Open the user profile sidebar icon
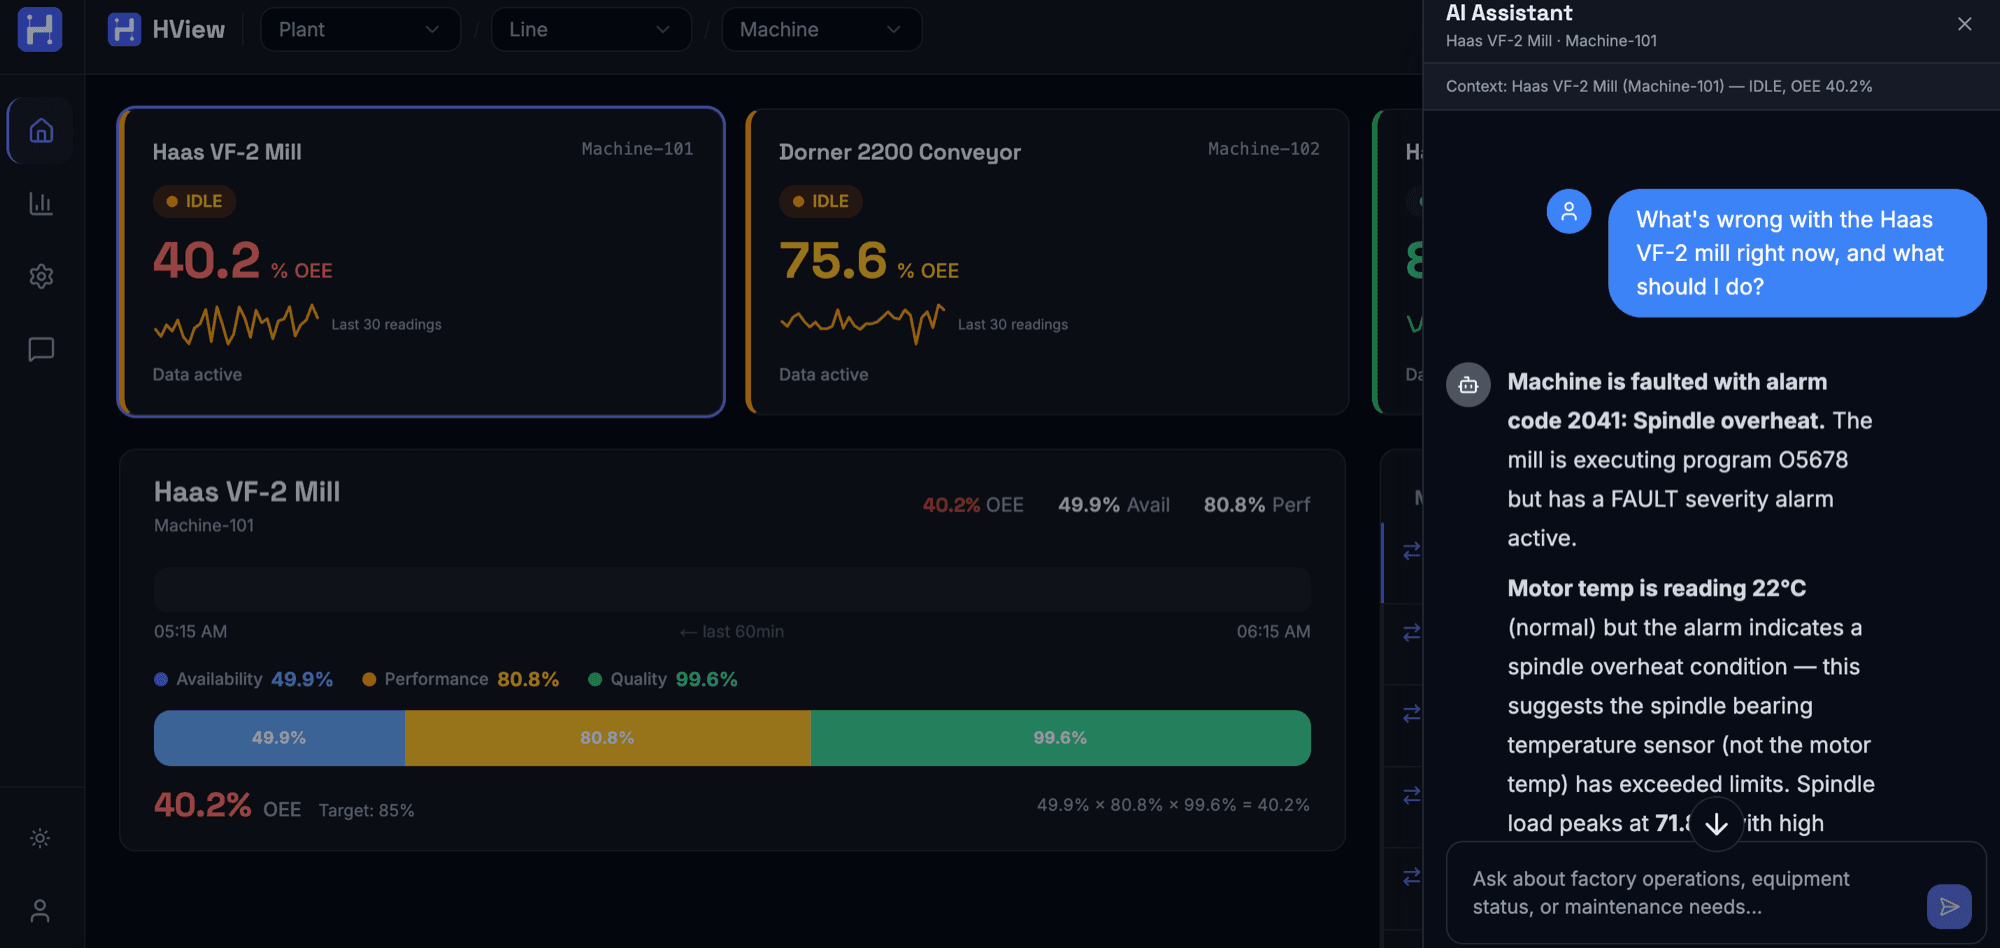 point(40,911)
